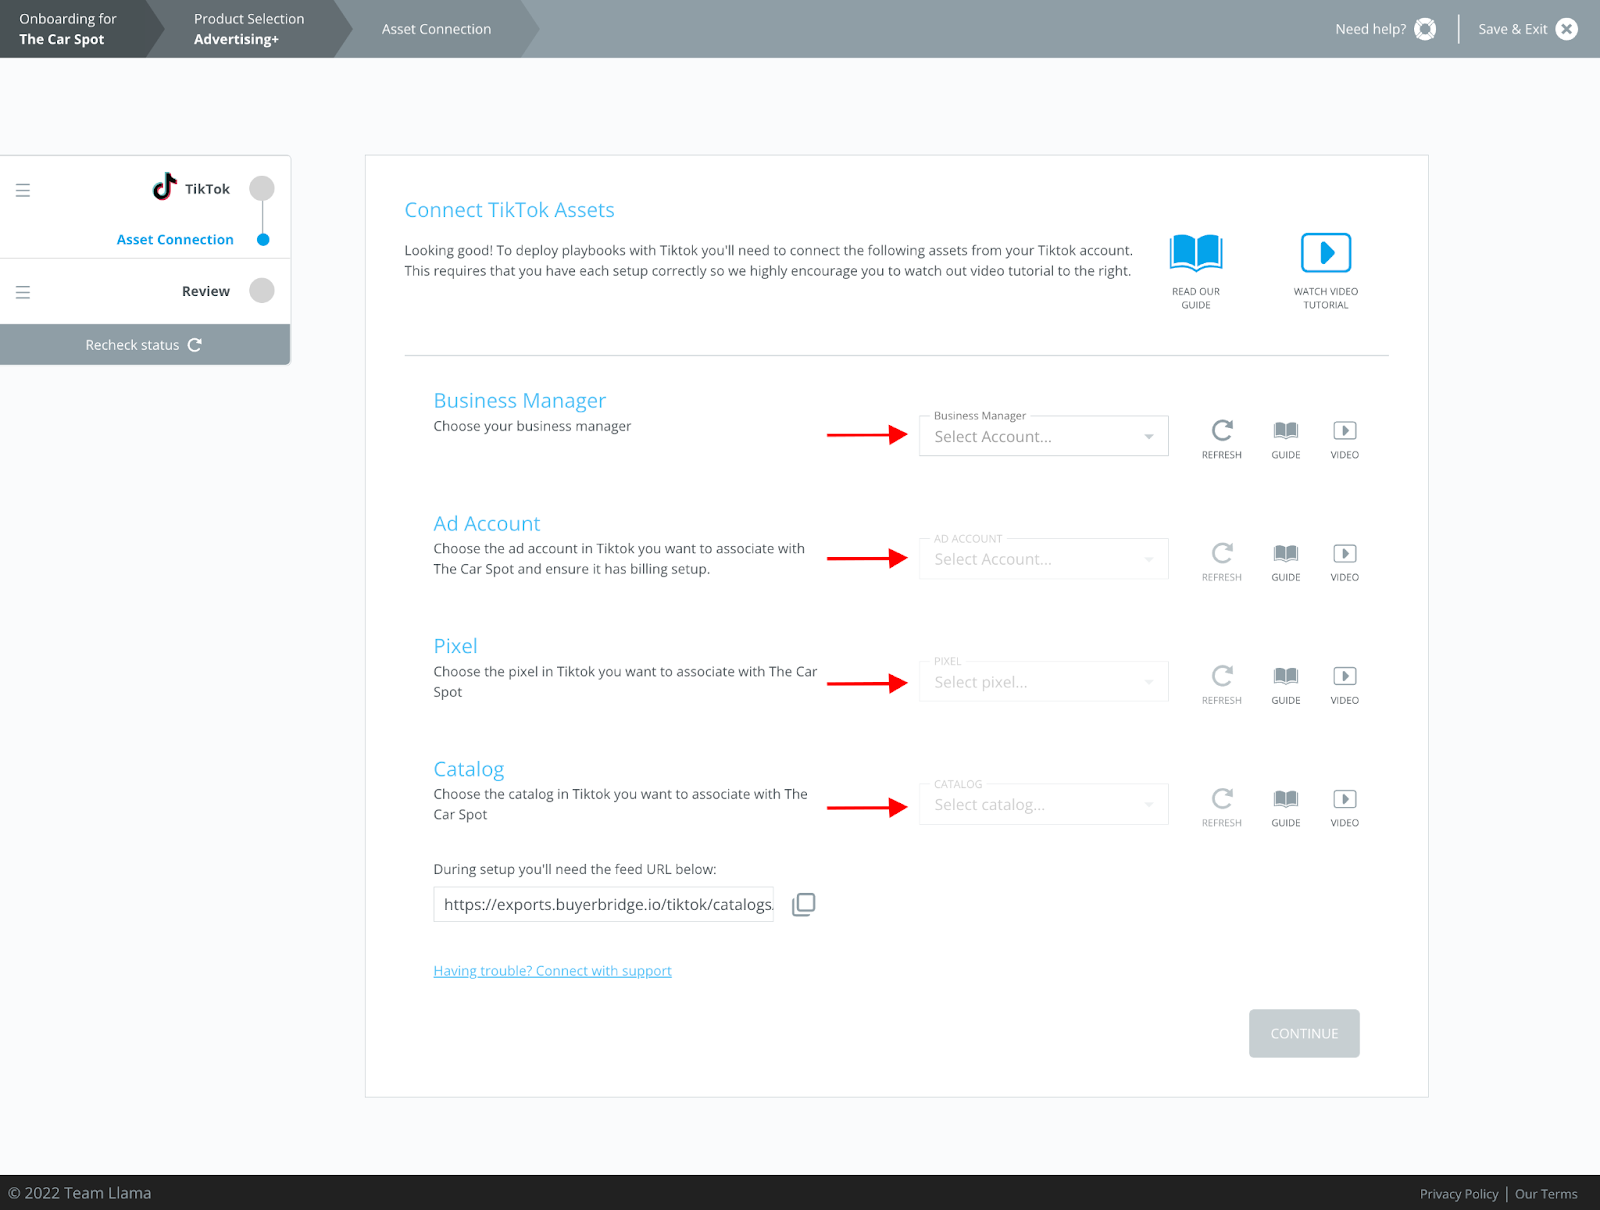Click the Save & Exit text
The height and width of the screenshot is (1210, 1600).
click(1512, 29)
